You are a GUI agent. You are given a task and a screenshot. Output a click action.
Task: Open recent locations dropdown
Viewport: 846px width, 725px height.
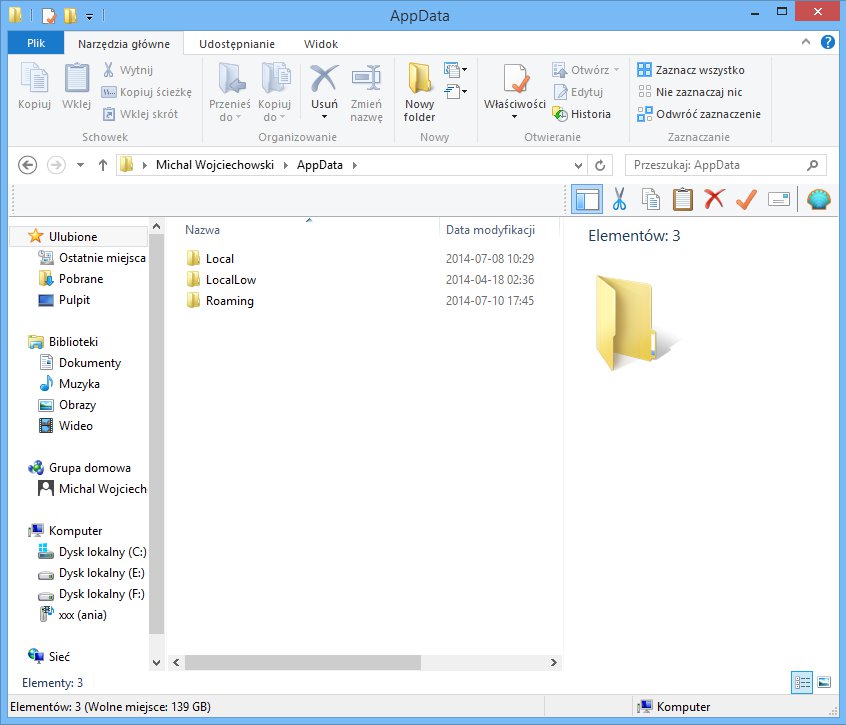80,165
